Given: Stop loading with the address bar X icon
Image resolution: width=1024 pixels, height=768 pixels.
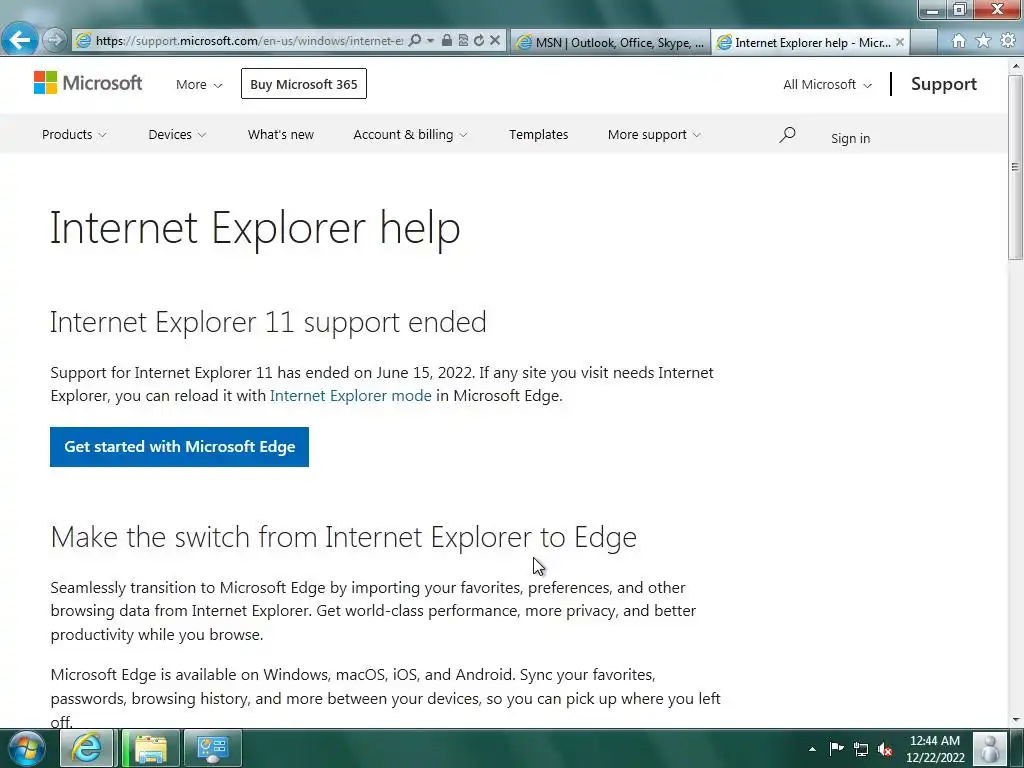Looking at the screenshot, I should click(x=495, y=40).
